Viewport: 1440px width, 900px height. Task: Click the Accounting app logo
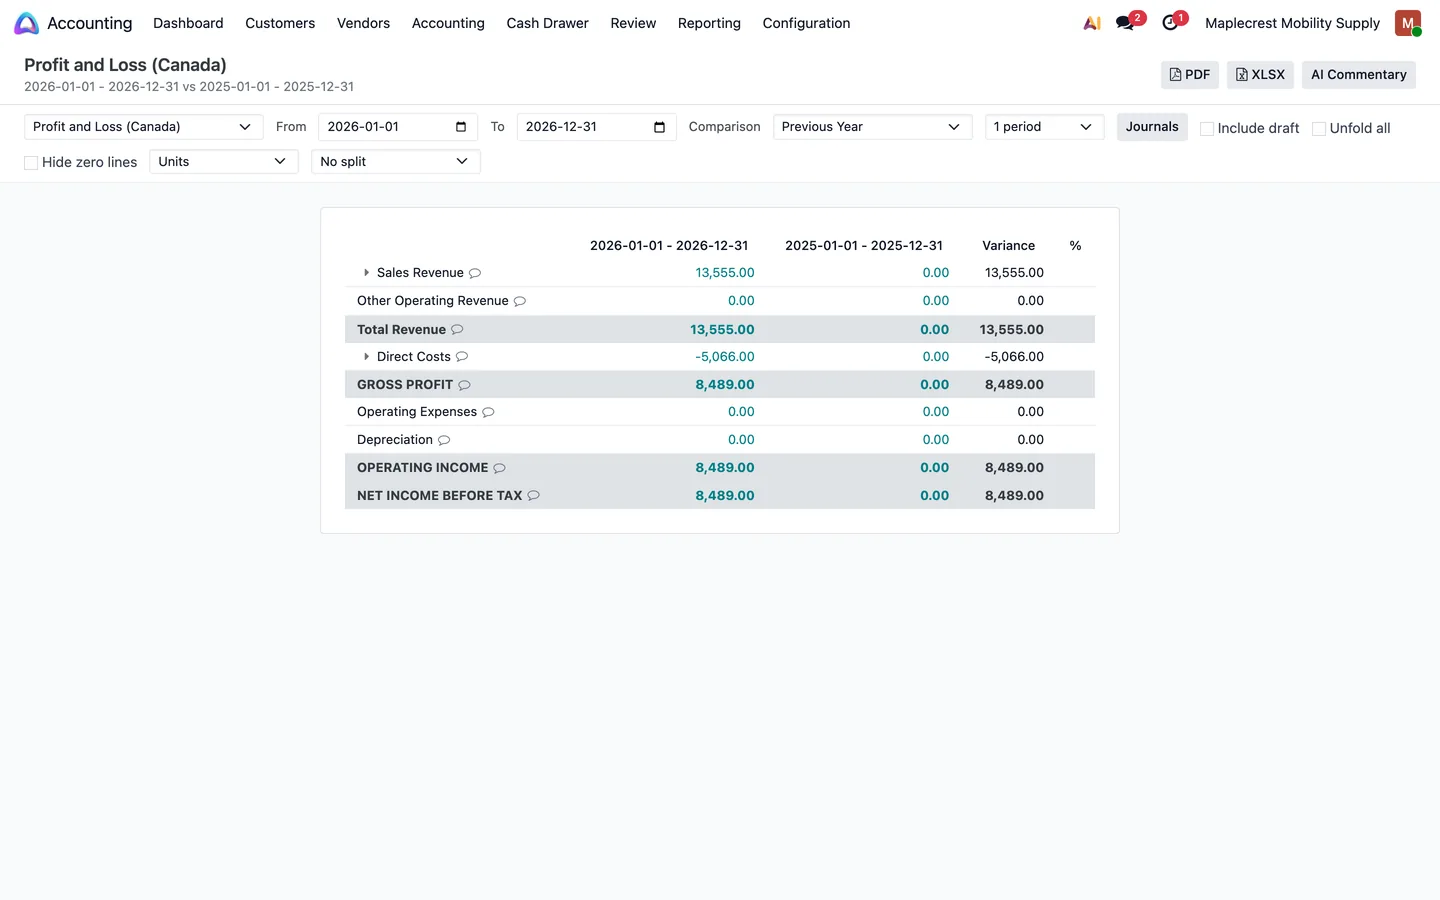tap(27, 23)
